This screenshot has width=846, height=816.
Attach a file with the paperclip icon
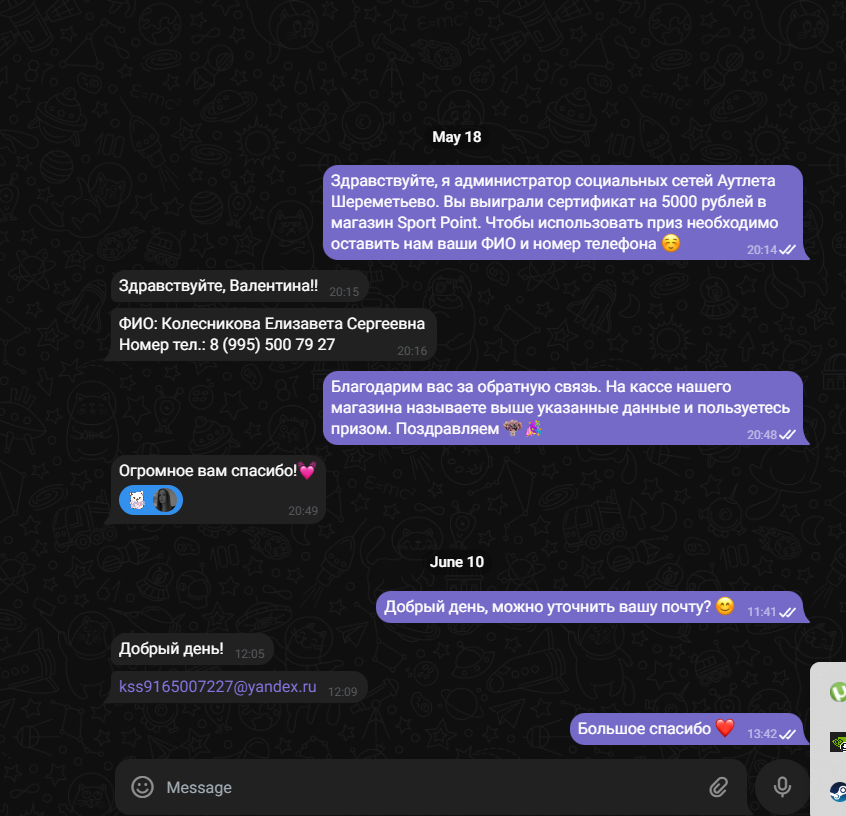pyautogui.click(x=719, y=787)
